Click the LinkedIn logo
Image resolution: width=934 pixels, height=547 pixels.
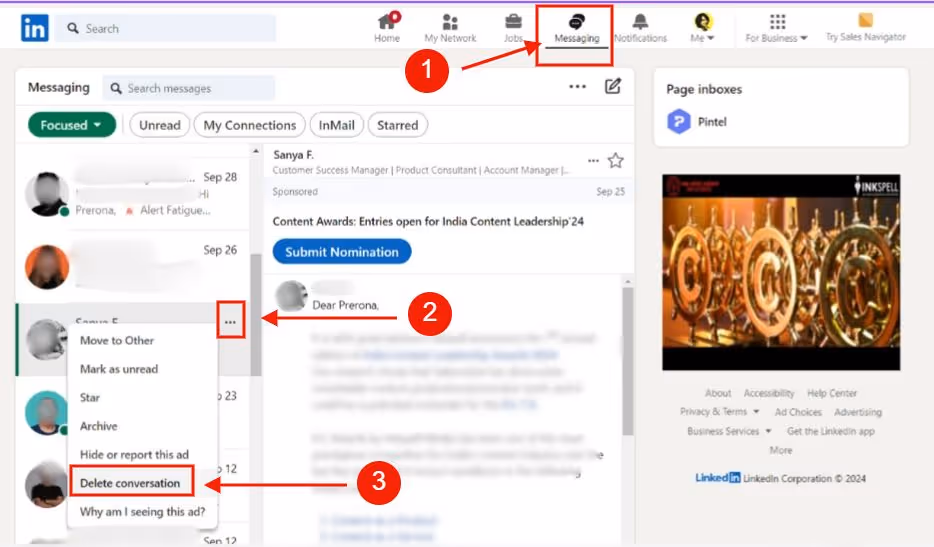coord(35,28)
